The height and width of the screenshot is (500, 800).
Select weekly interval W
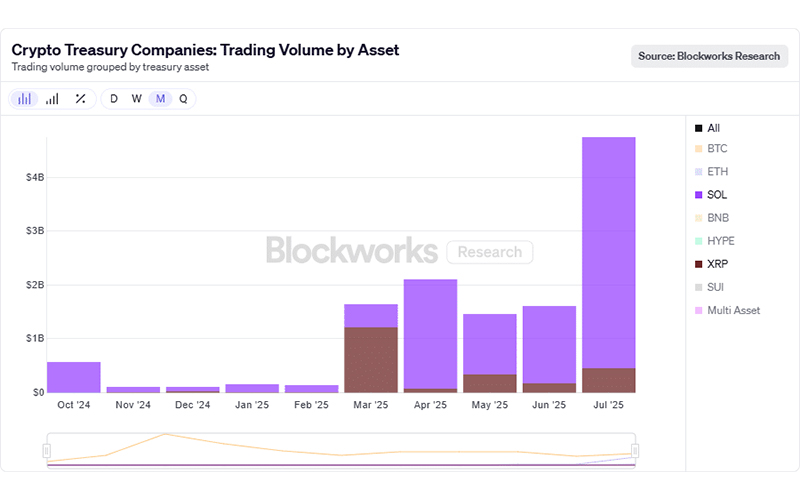point(136,99)
